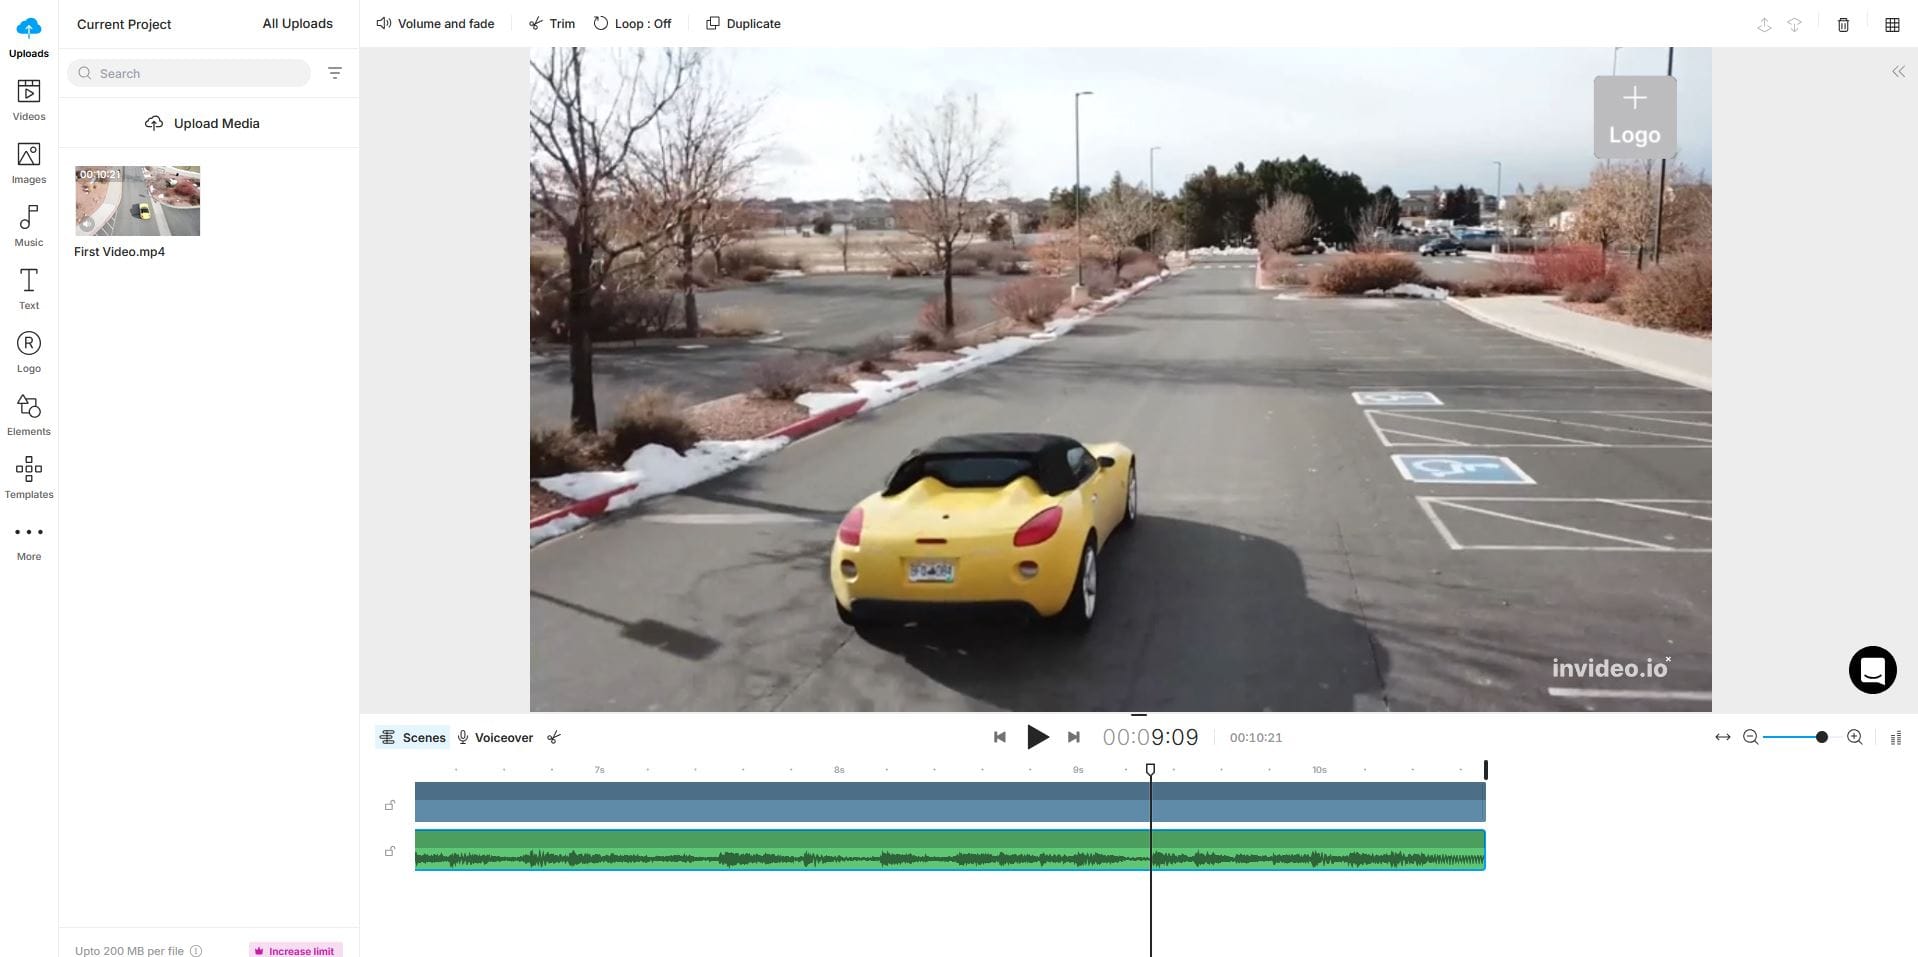Browse Templates from the sidebar

[28, 477]
